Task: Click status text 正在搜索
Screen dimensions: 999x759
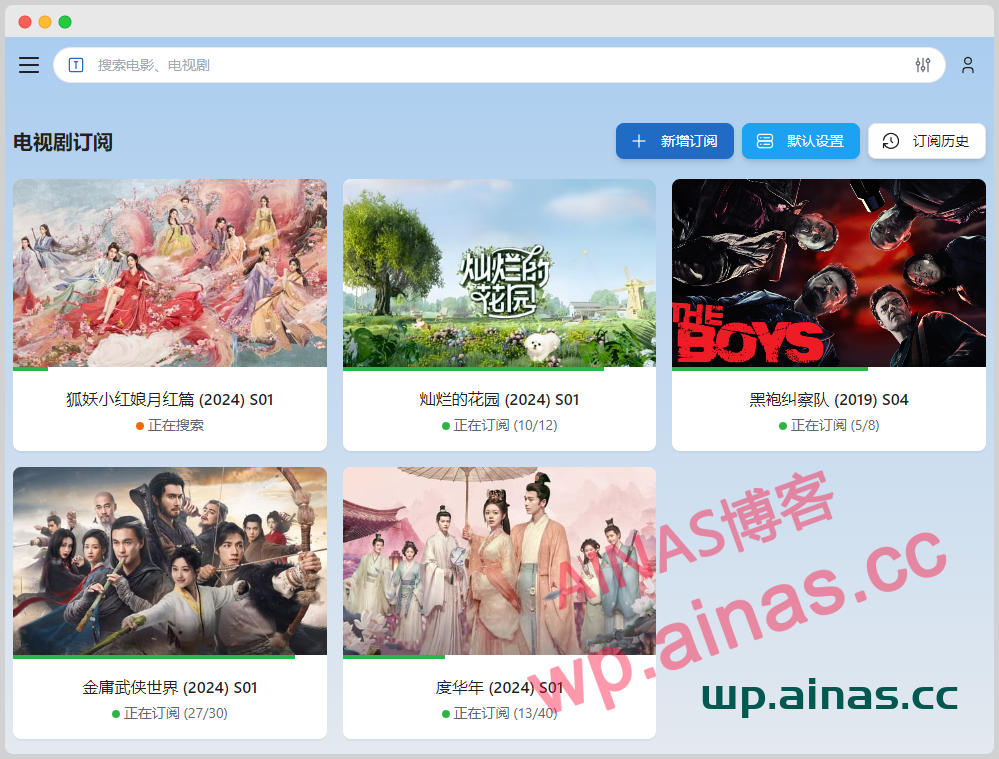Action: coord(176,425)
